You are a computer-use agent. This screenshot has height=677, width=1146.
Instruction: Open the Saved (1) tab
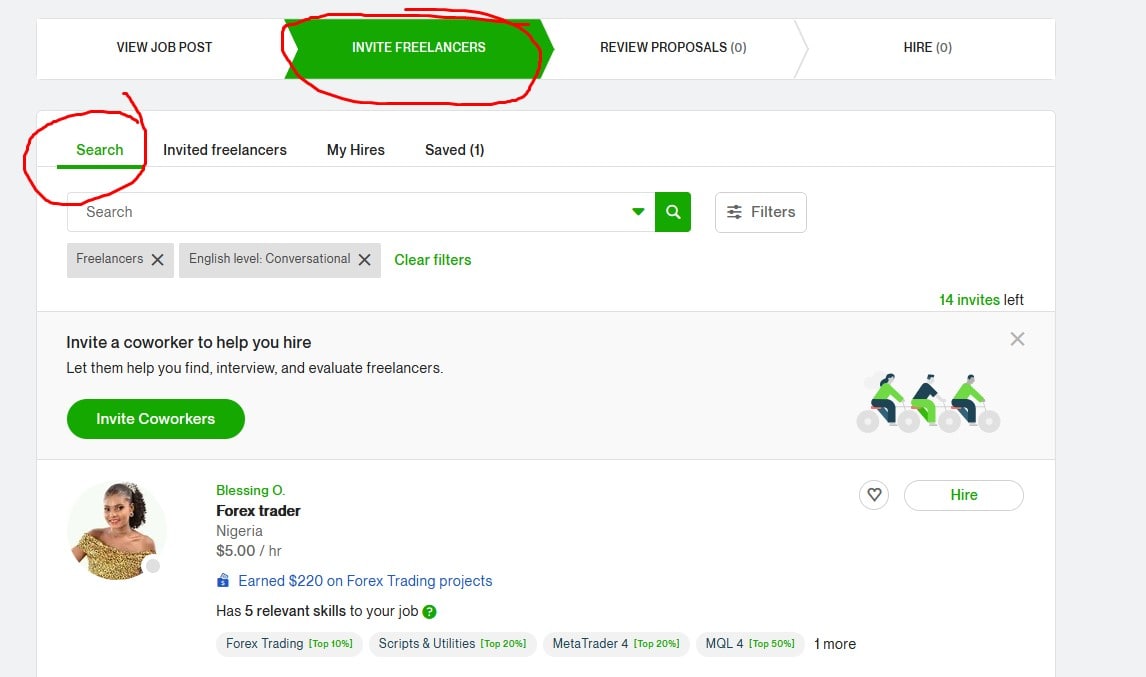pos(455,150)
